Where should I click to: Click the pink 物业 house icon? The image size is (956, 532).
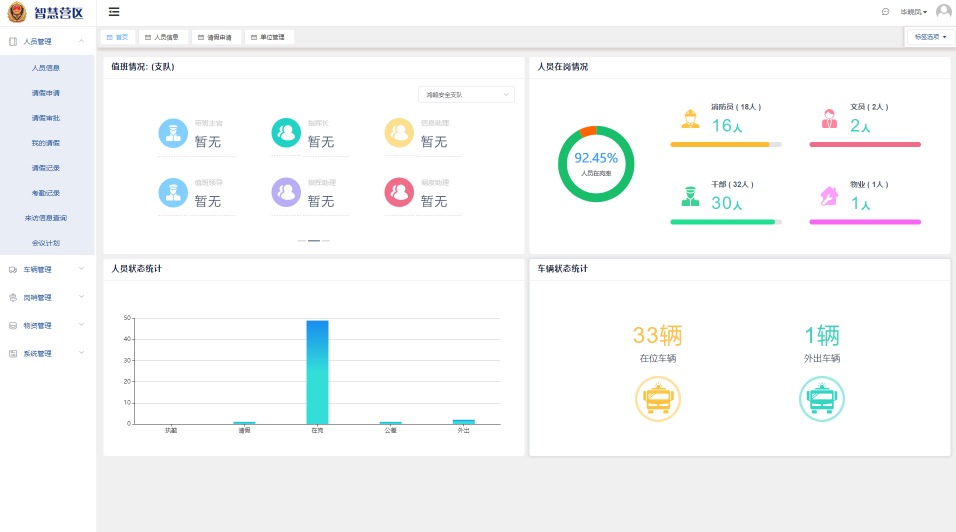coord(829,196)
